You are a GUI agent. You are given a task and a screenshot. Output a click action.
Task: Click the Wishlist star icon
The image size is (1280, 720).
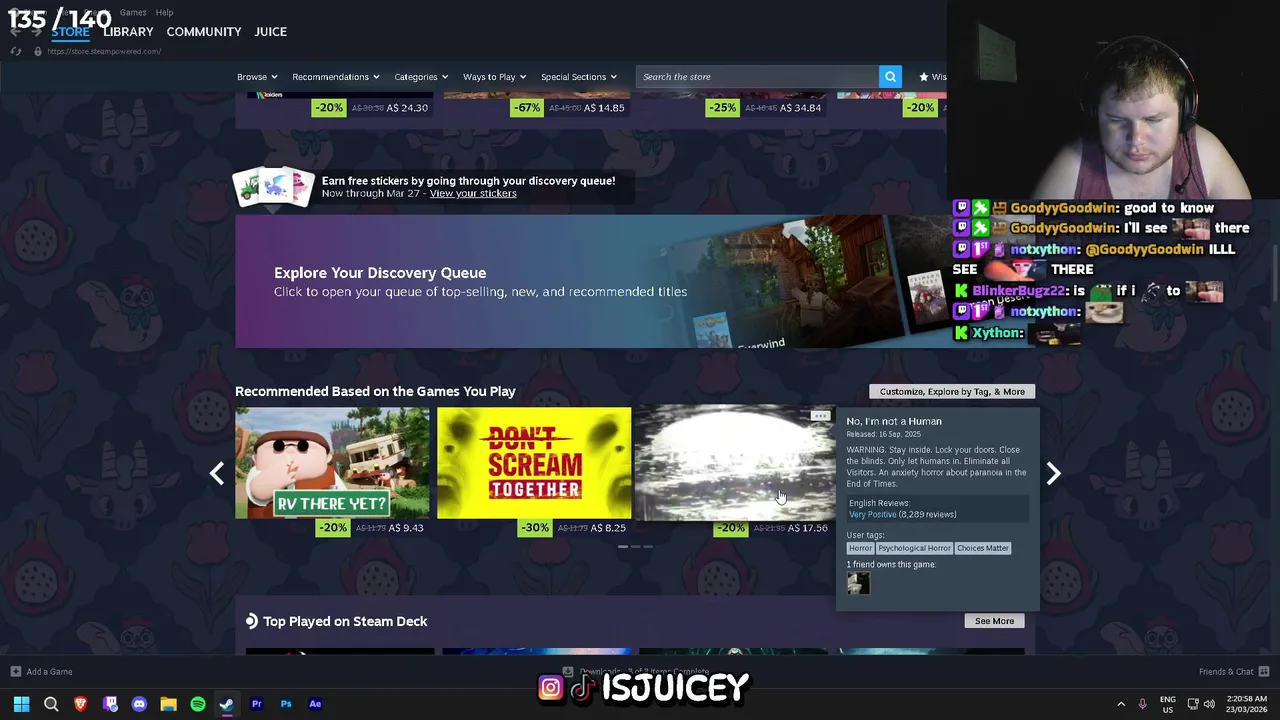click(924, 77)
